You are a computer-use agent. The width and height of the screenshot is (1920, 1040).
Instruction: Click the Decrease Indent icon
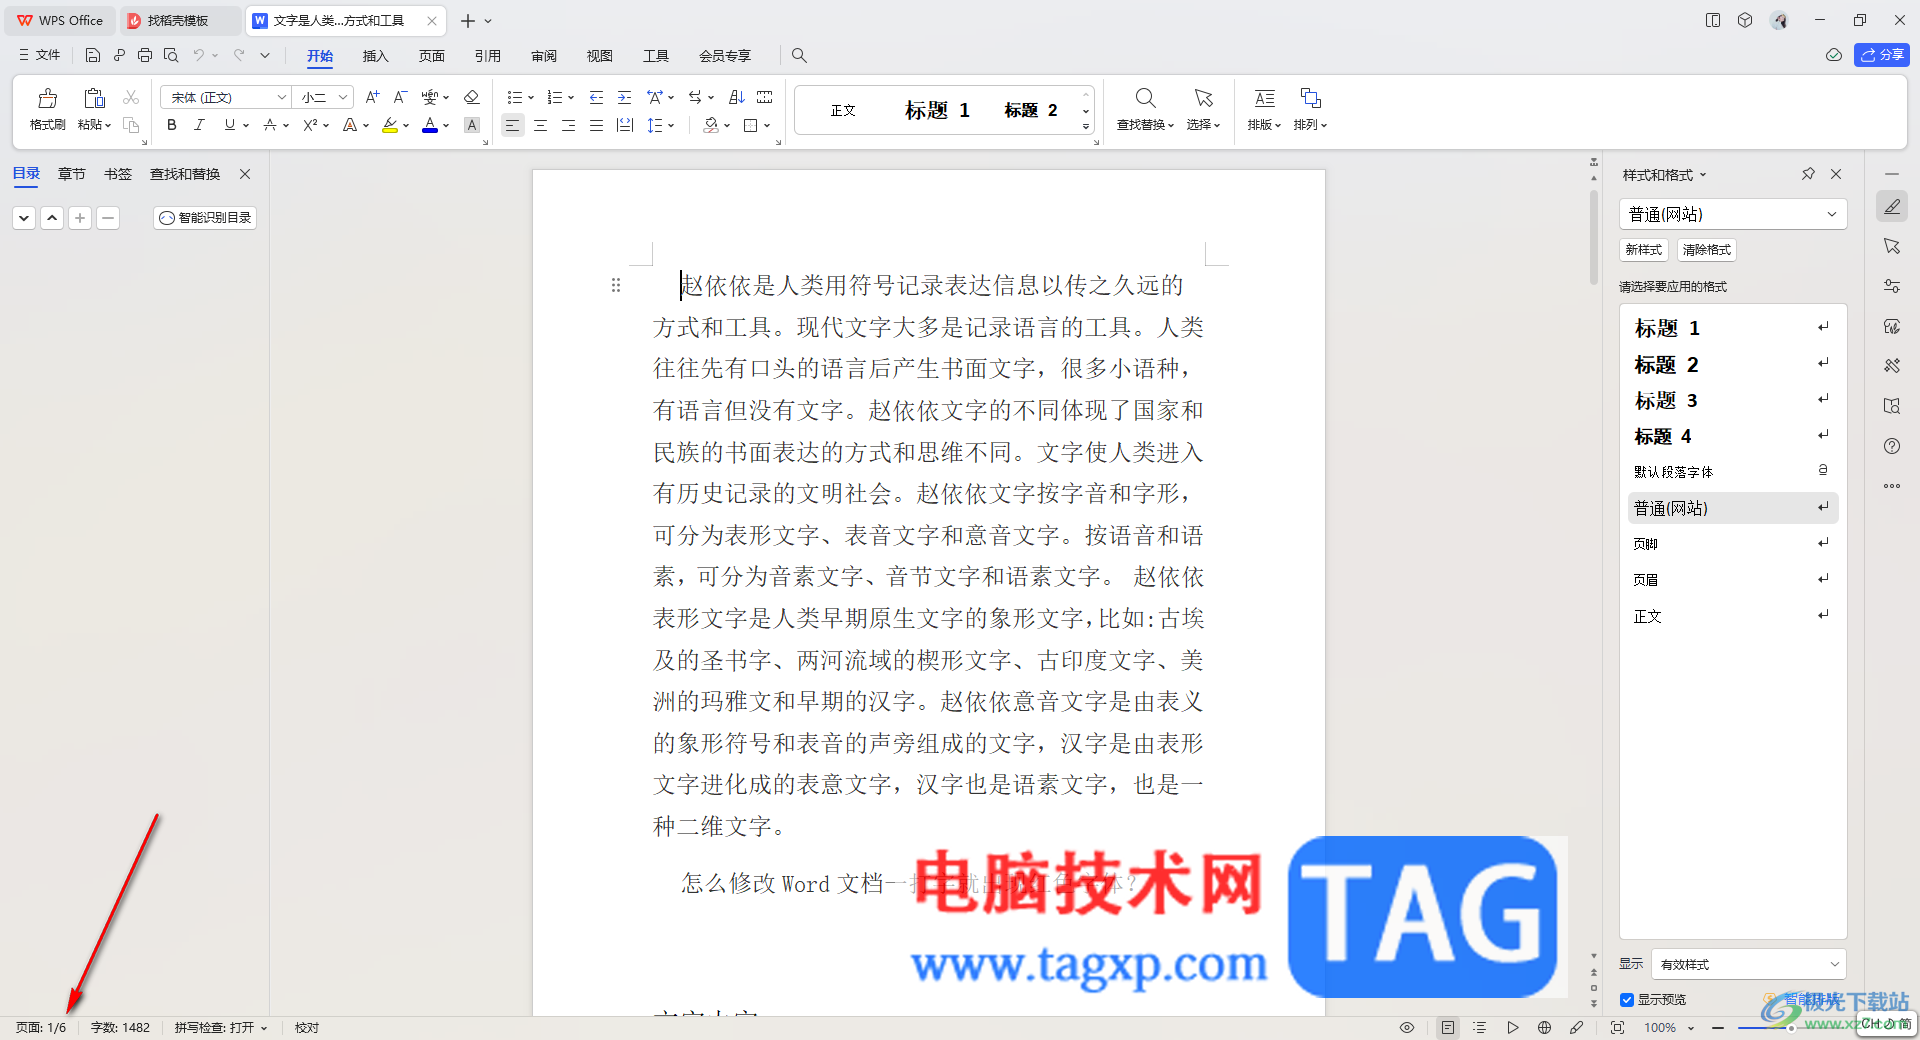[x=597, y=97]
